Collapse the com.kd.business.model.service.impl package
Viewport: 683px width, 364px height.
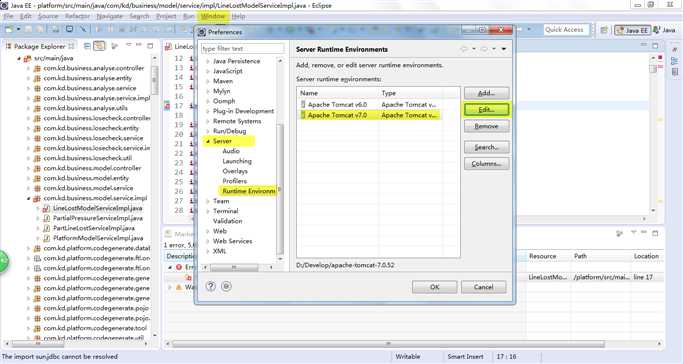point(29,199)
